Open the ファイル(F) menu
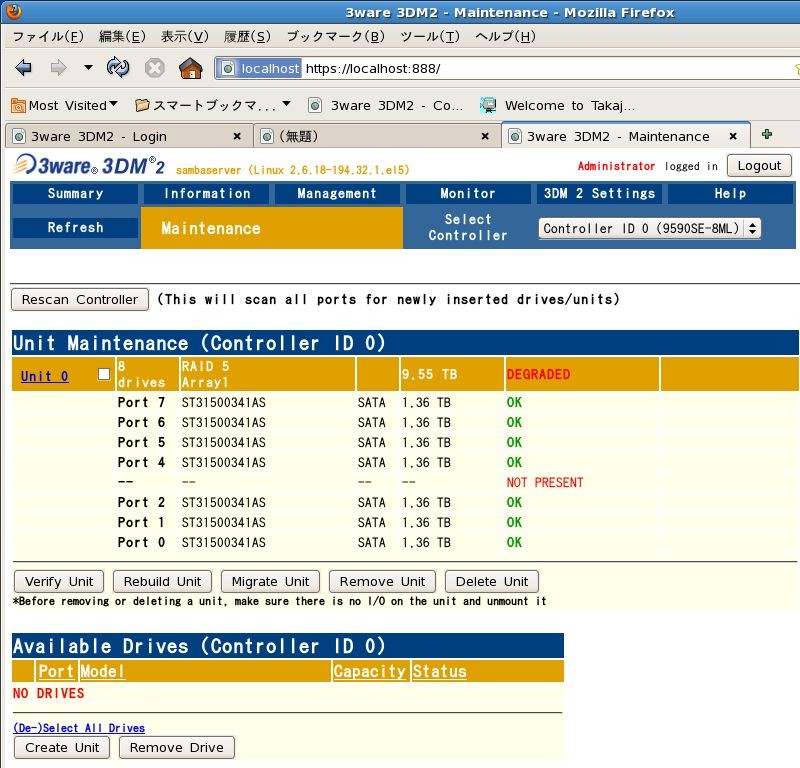 point(48,36)
